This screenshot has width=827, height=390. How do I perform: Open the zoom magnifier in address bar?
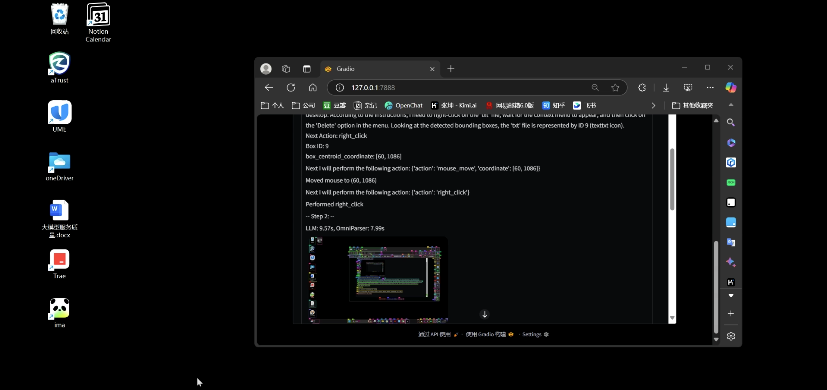[595, 88]
